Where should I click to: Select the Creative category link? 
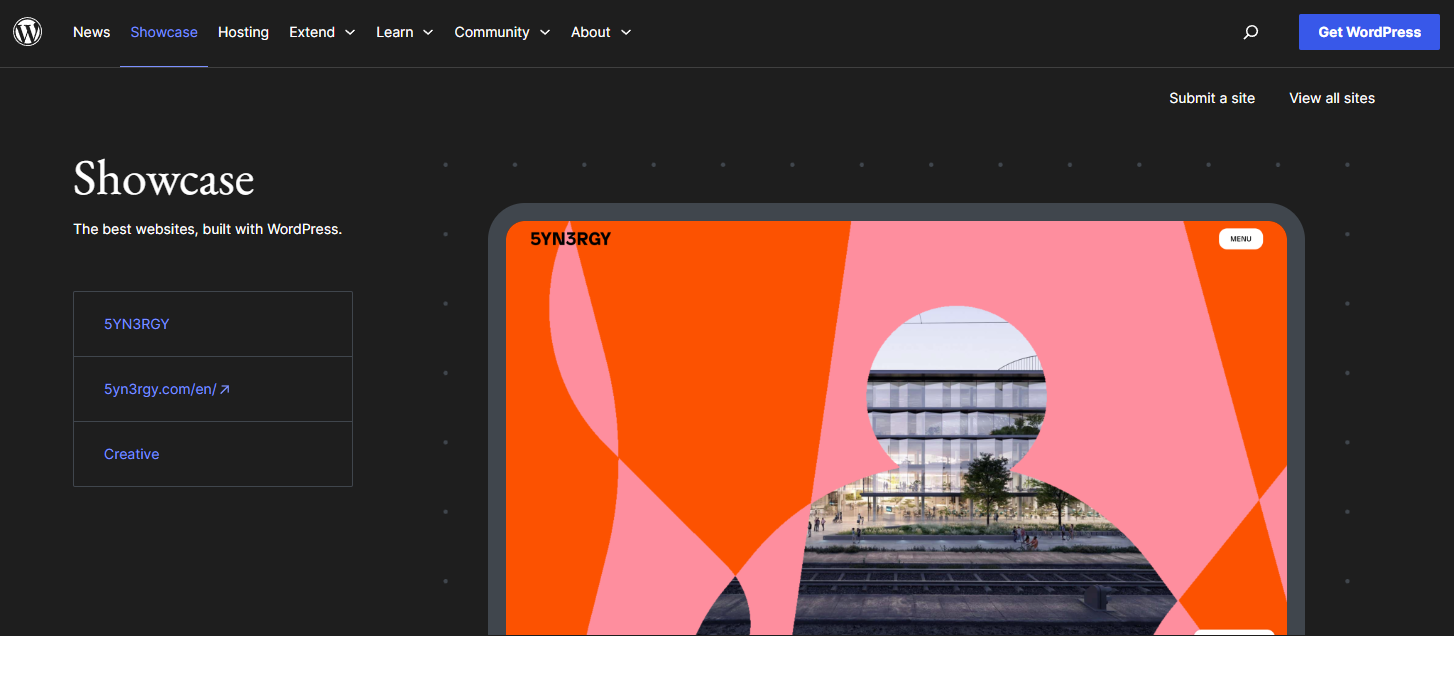pos(132,454)
